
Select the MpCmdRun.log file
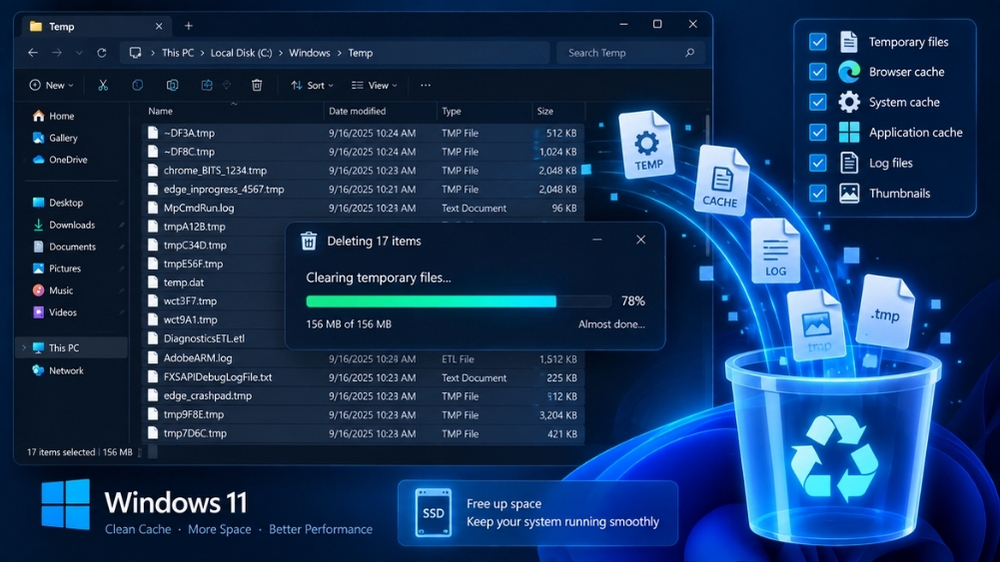tap(362, 208)
